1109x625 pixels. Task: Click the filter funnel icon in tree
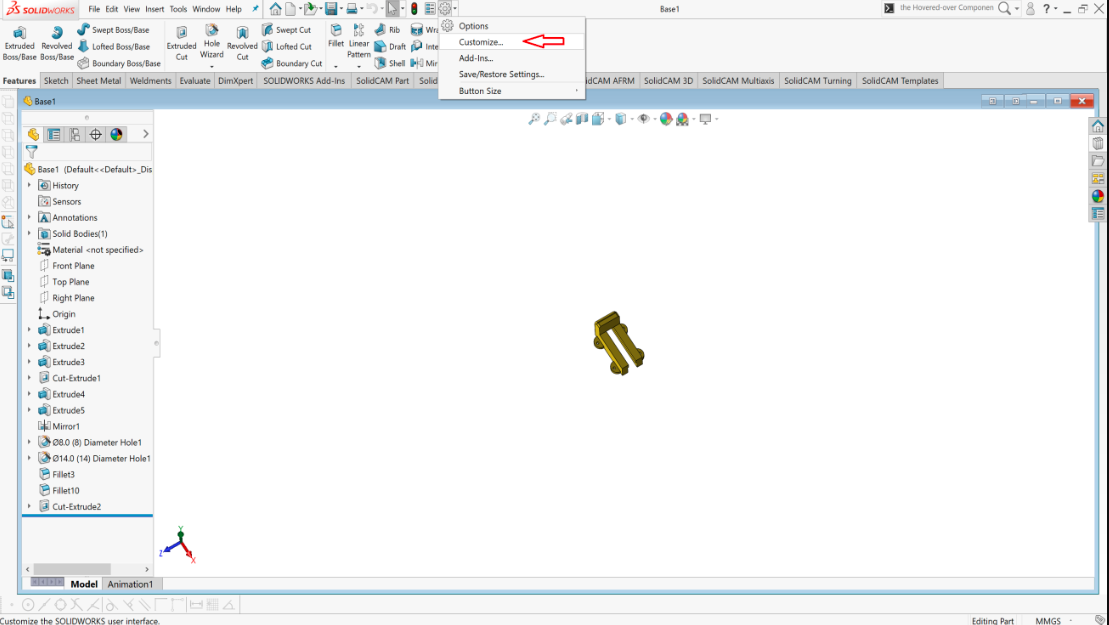tap(31, 152)
